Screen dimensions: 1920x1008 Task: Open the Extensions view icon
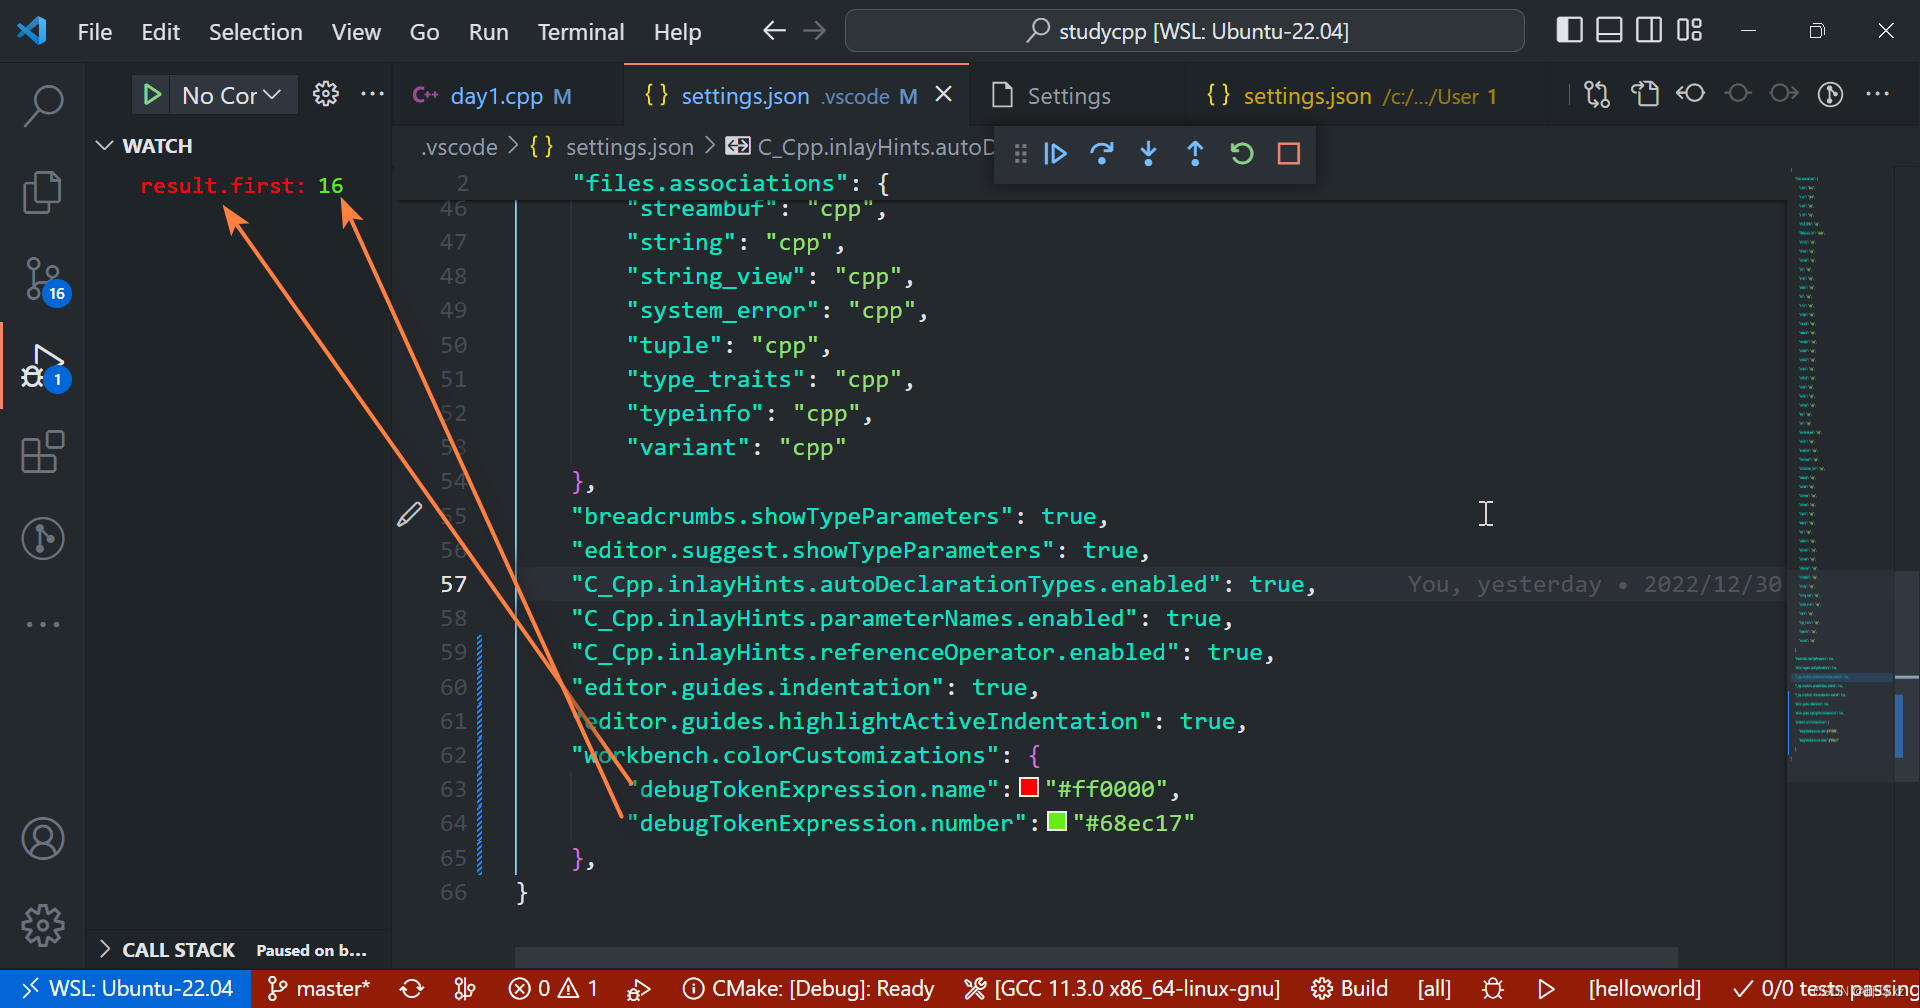(x=43, y=452)
